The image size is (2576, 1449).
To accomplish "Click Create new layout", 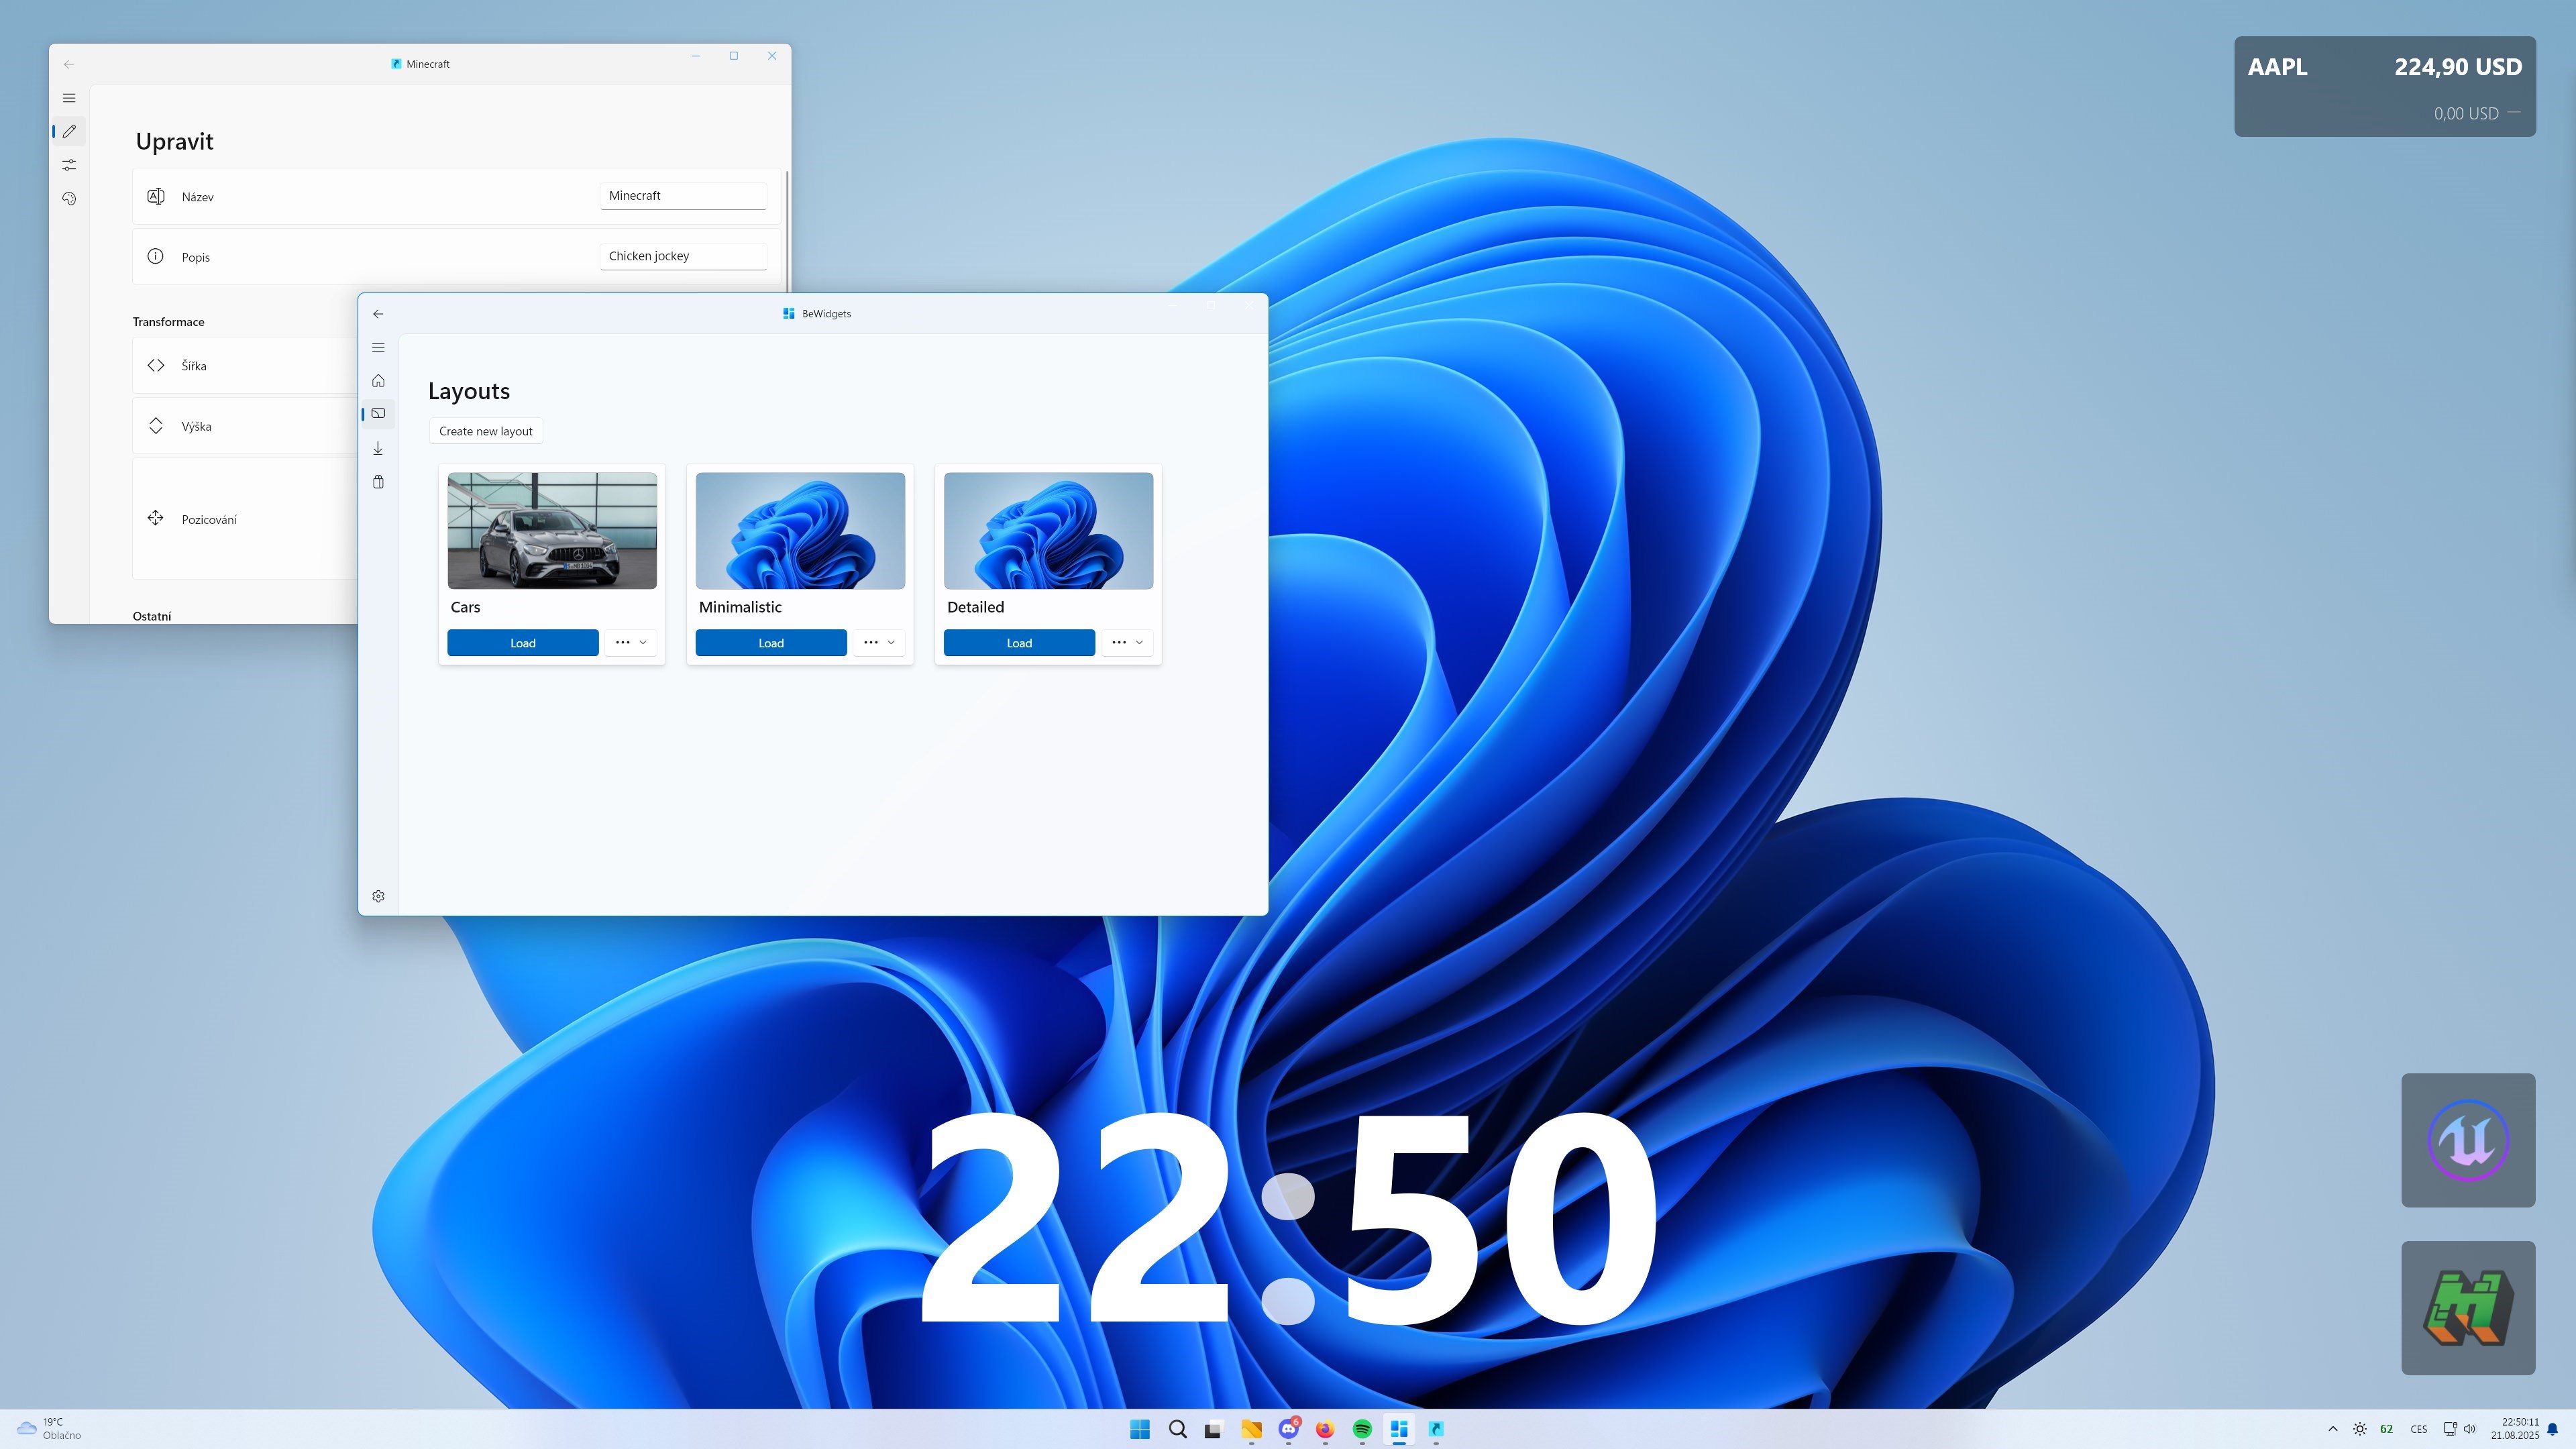I will [486, 430].
